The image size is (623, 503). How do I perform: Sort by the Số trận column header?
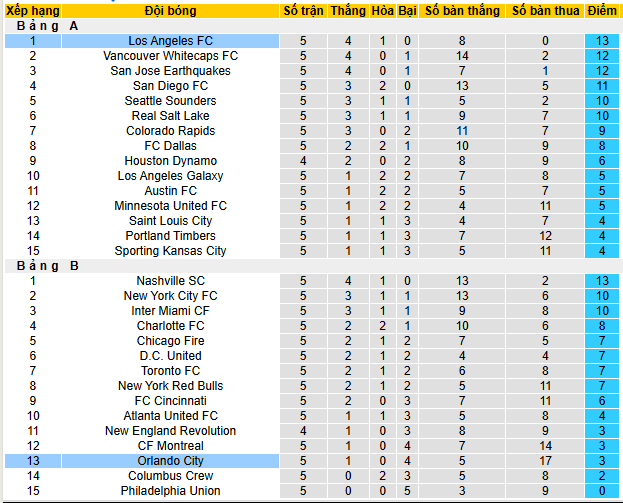(303, 11)
